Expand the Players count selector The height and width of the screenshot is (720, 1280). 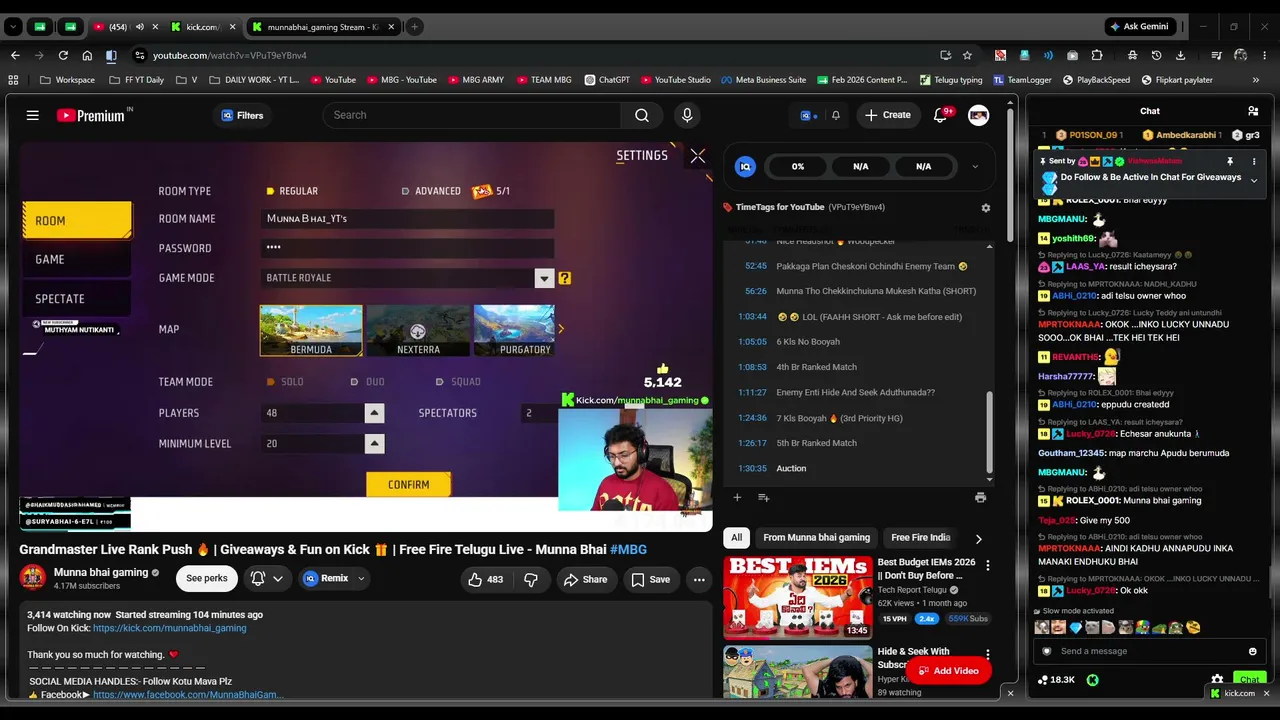374,413
